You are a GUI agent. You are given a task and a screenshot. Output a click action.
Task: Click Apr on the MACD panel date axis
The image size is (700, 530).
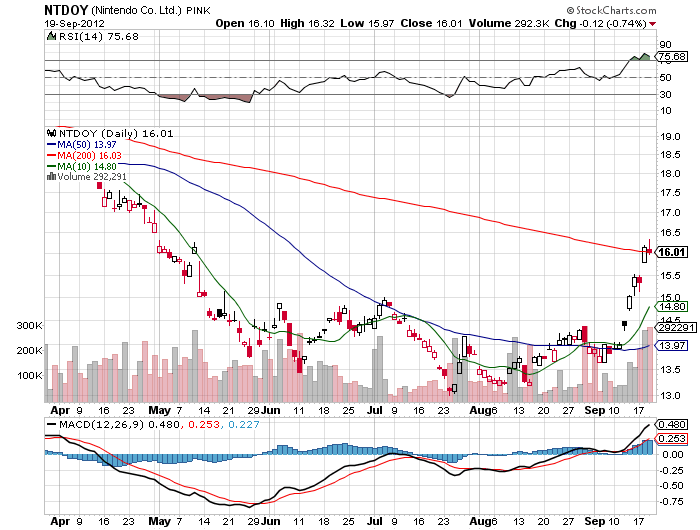click(x=60, y=521)
